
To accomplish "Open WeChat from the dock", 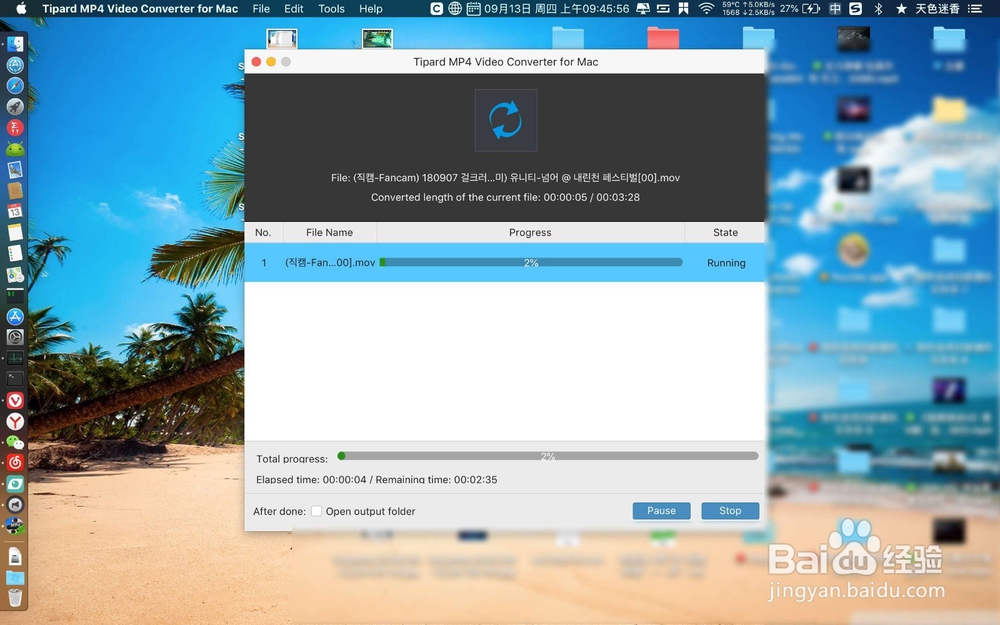I will (14, 442).
